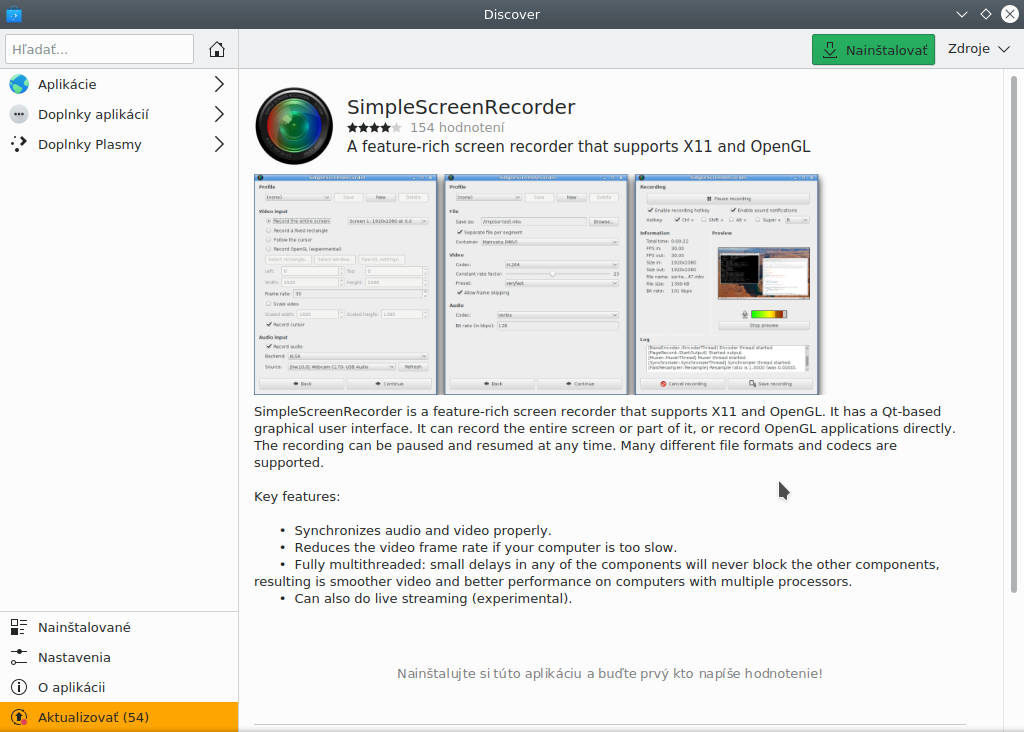Click the O aplikácii info icon
Viewport: 1024px width, 732px height.
19,687
